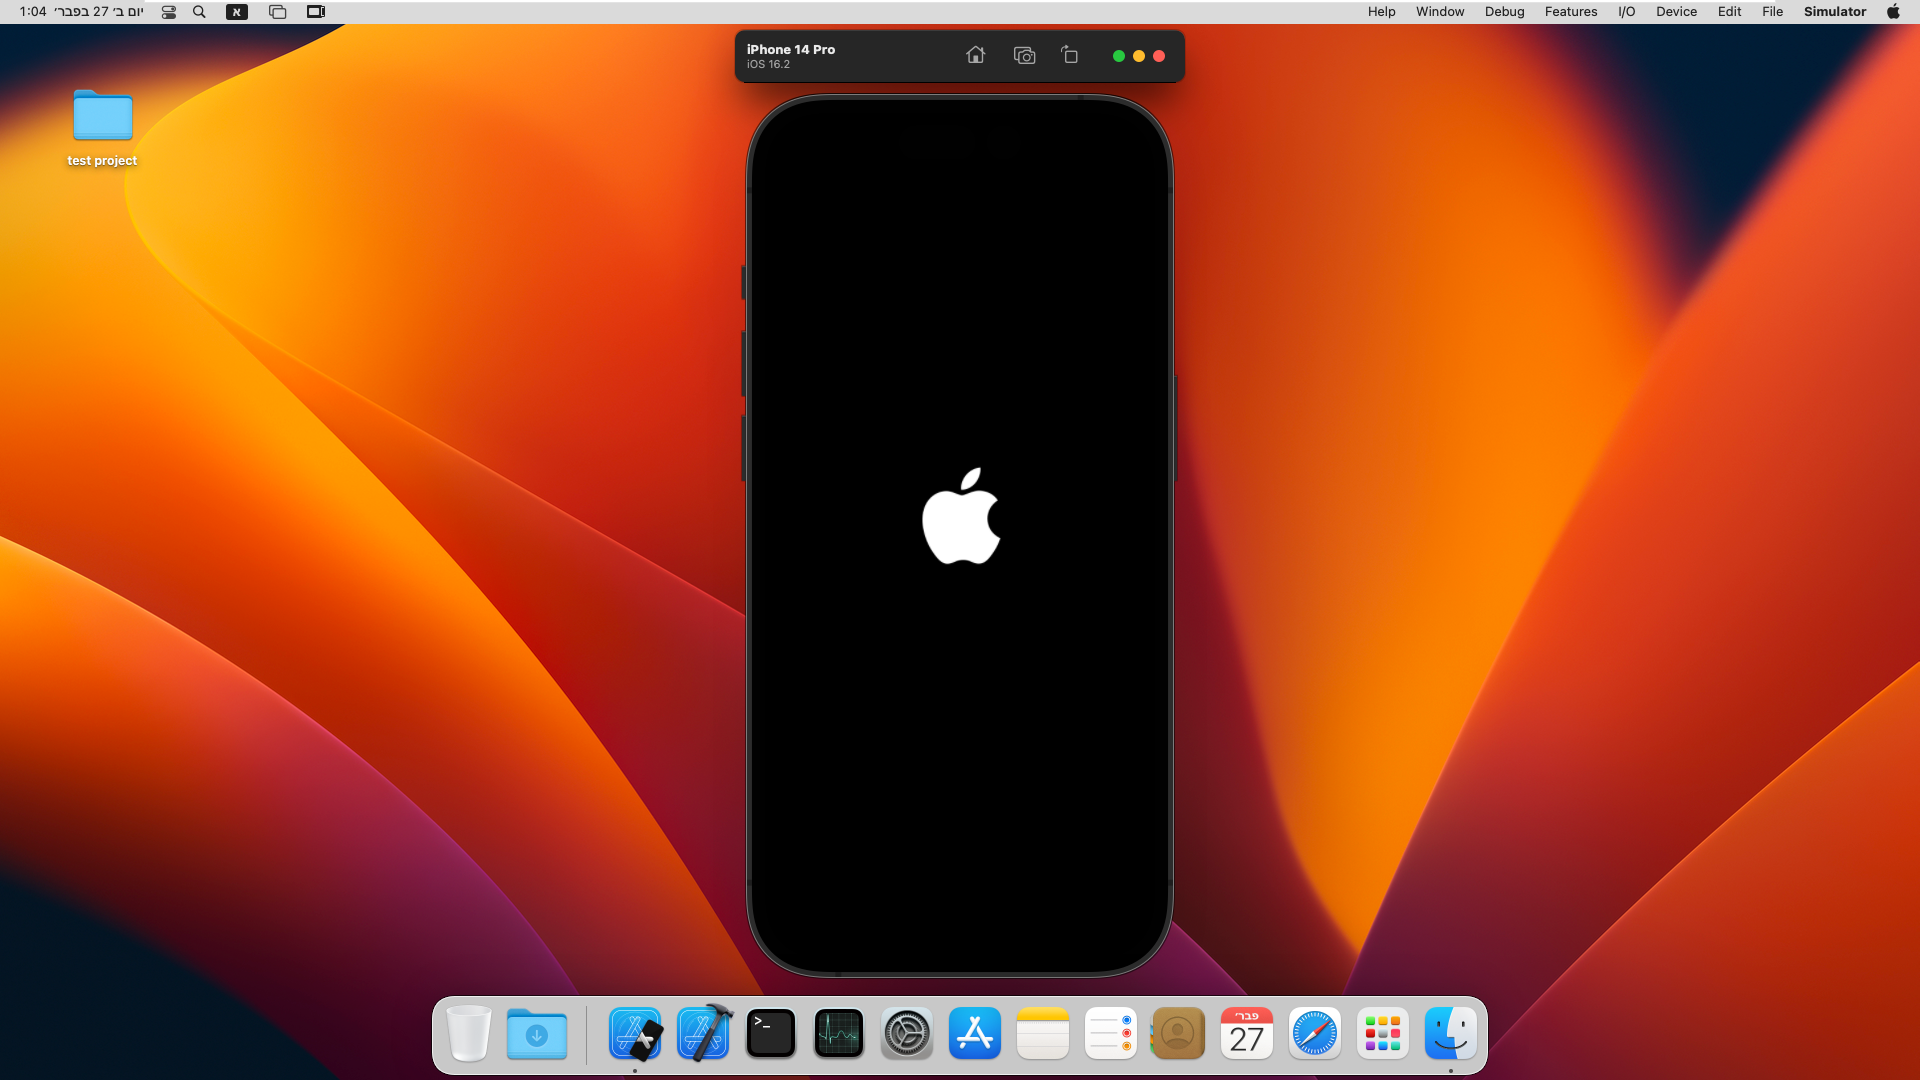Image resolution: width=1920 pixels, height=1080 pixels.
Task: Open the File menu
Action: [x=1772, y=12]
